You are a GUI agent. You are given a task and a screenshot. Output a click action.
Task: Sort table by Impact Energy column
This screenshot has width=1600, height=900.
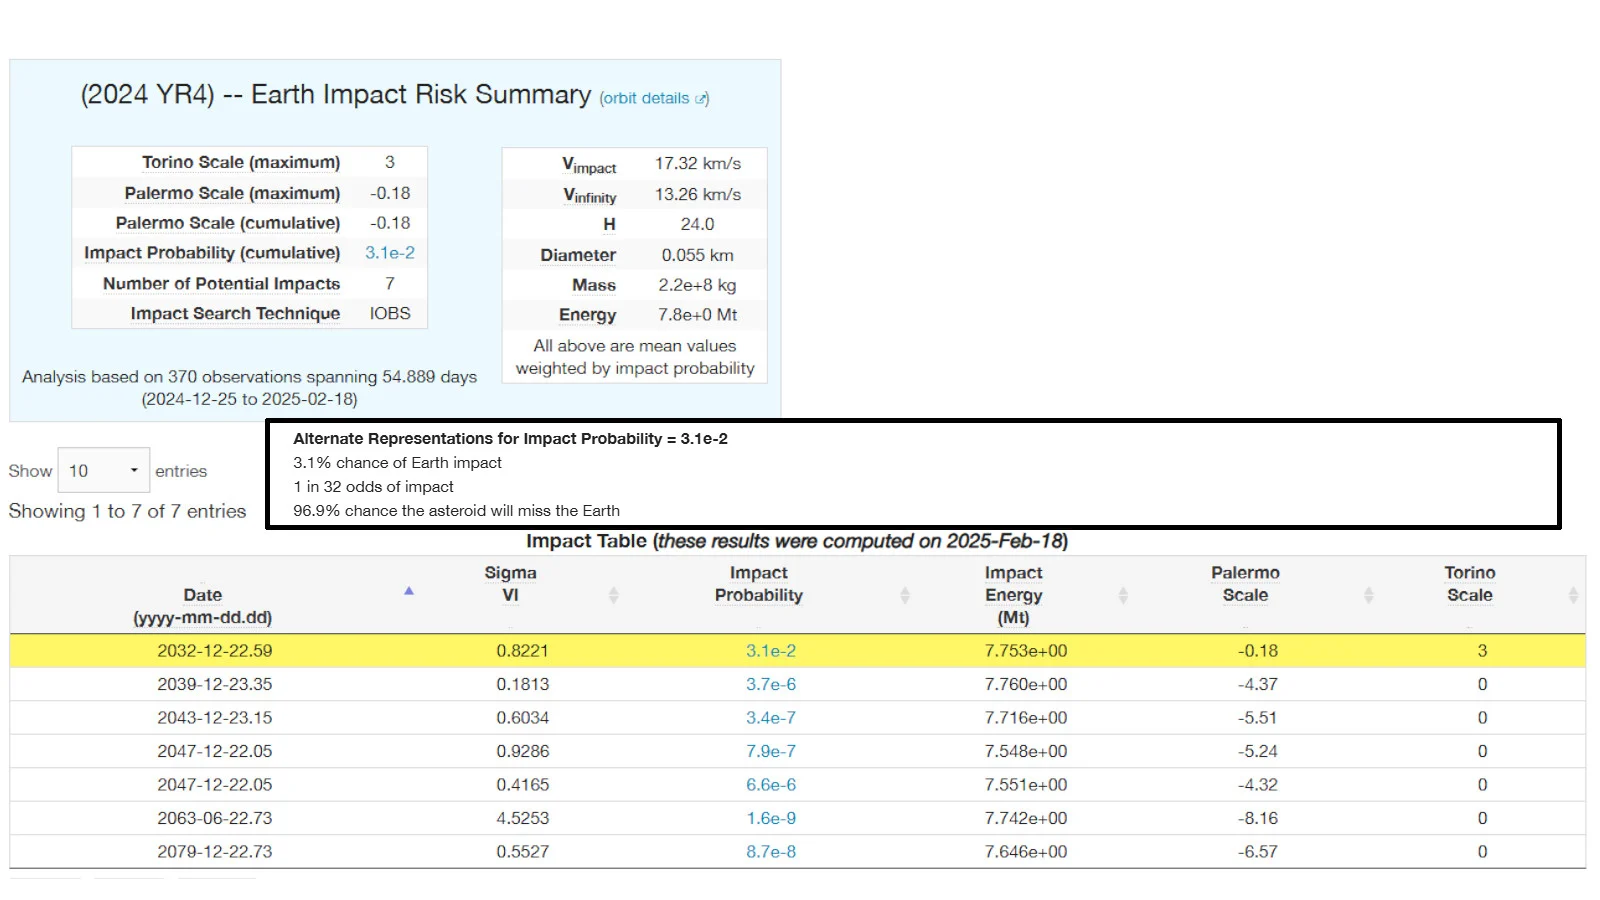click(x=1014, y=595)
